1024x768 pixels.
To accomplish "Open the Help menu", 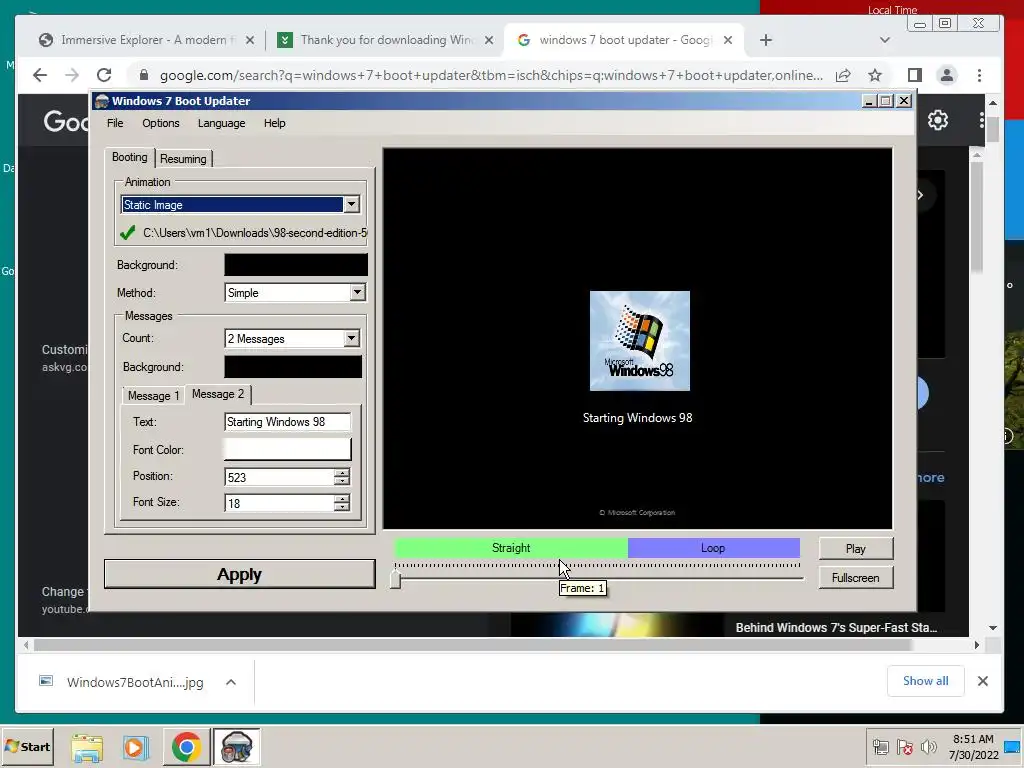I will pyautogui.click(x=274, y=123).
